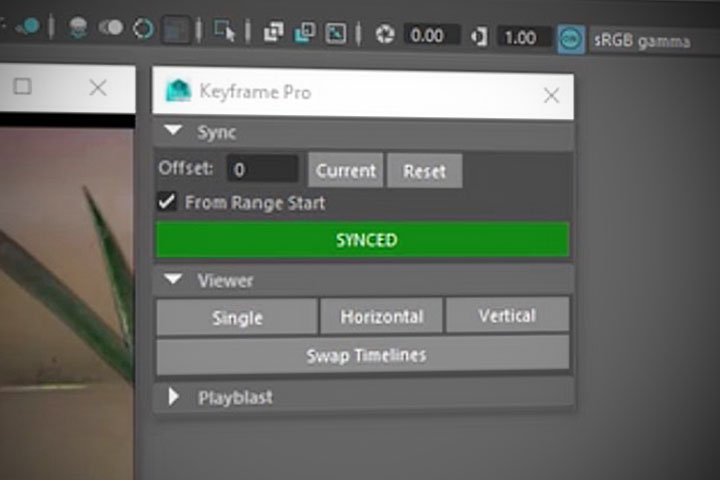Uncheck the From Range Start checkbox

168,203
